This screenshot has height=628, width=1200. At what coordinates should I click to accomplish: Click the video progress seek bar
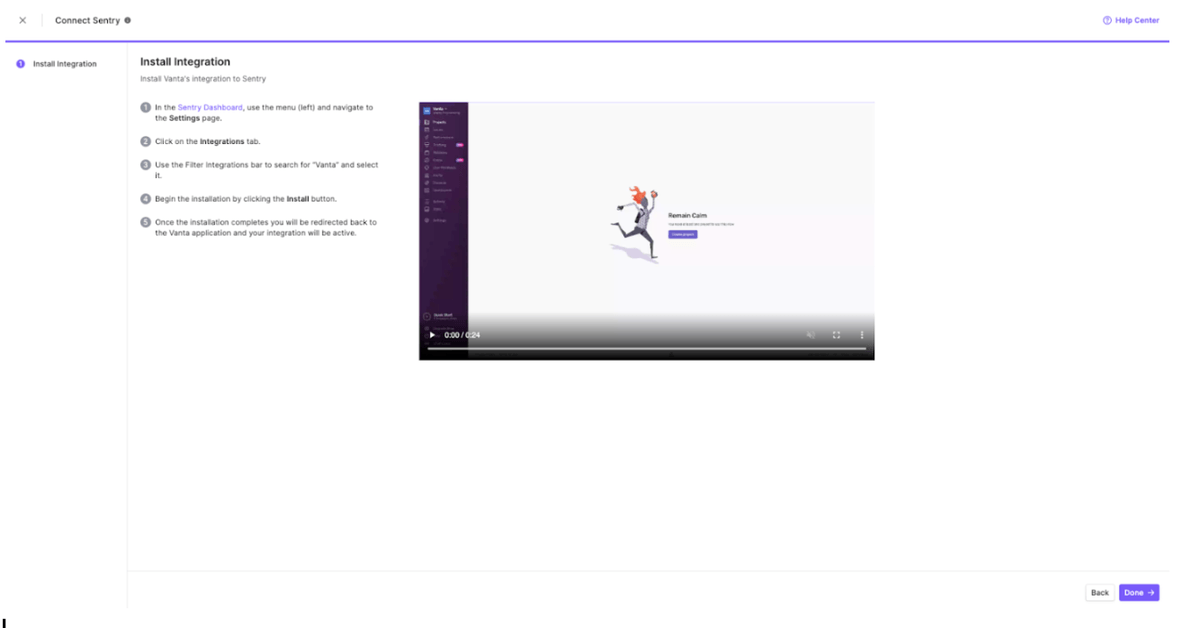(x=646, y=349)
